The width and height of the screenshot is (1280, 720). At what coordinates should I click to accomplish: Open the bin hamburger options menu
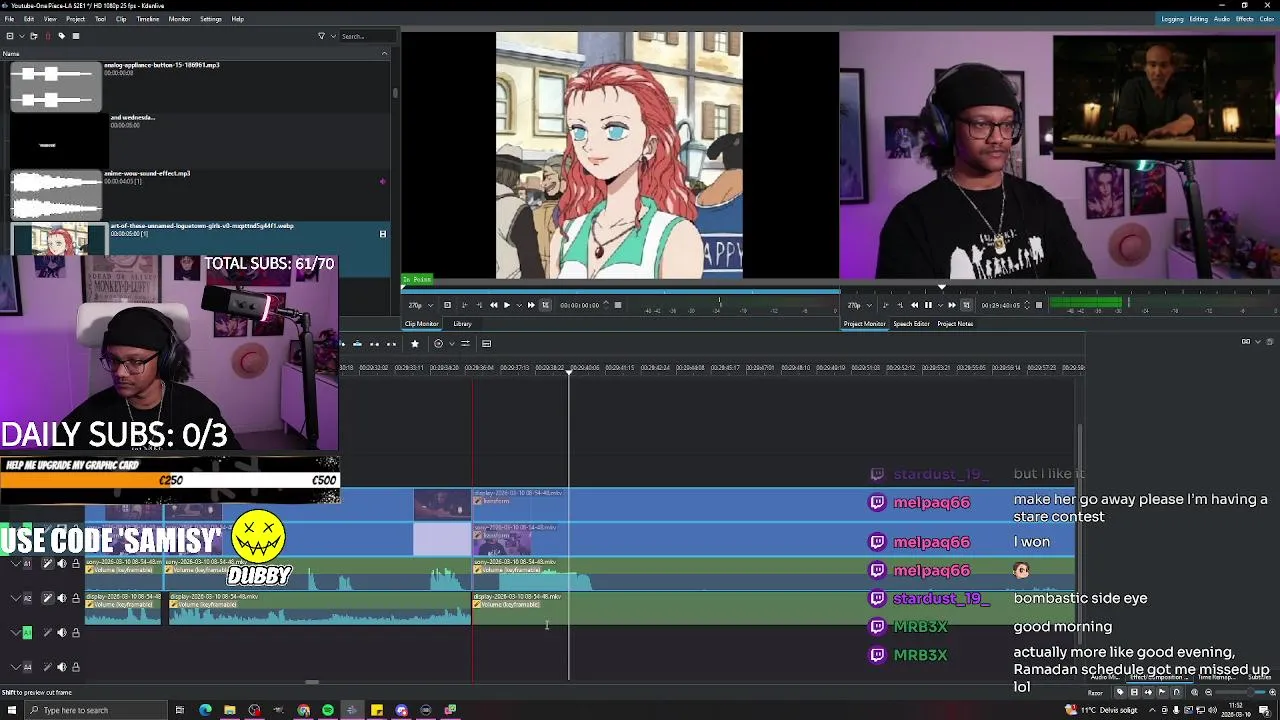coord(76,36)
